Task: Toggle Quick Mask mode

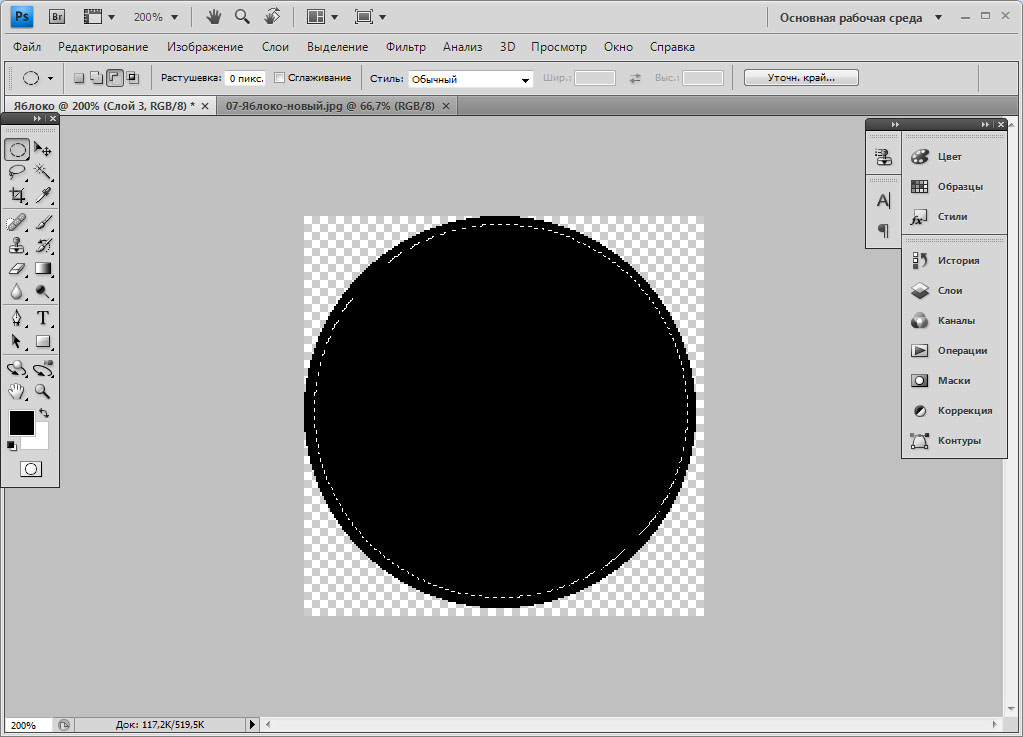Action: point(31,469)
